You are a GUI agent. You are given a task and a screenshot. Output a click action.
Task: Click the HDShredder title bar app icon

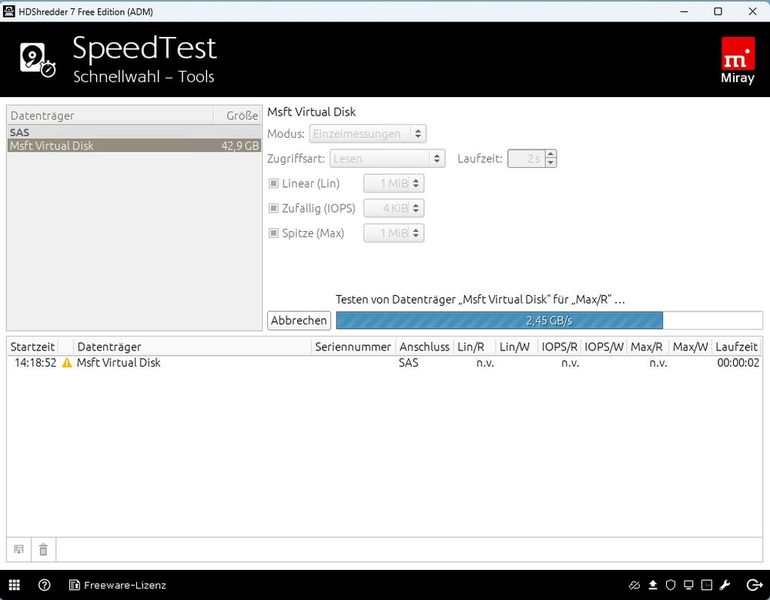(9, 11)
